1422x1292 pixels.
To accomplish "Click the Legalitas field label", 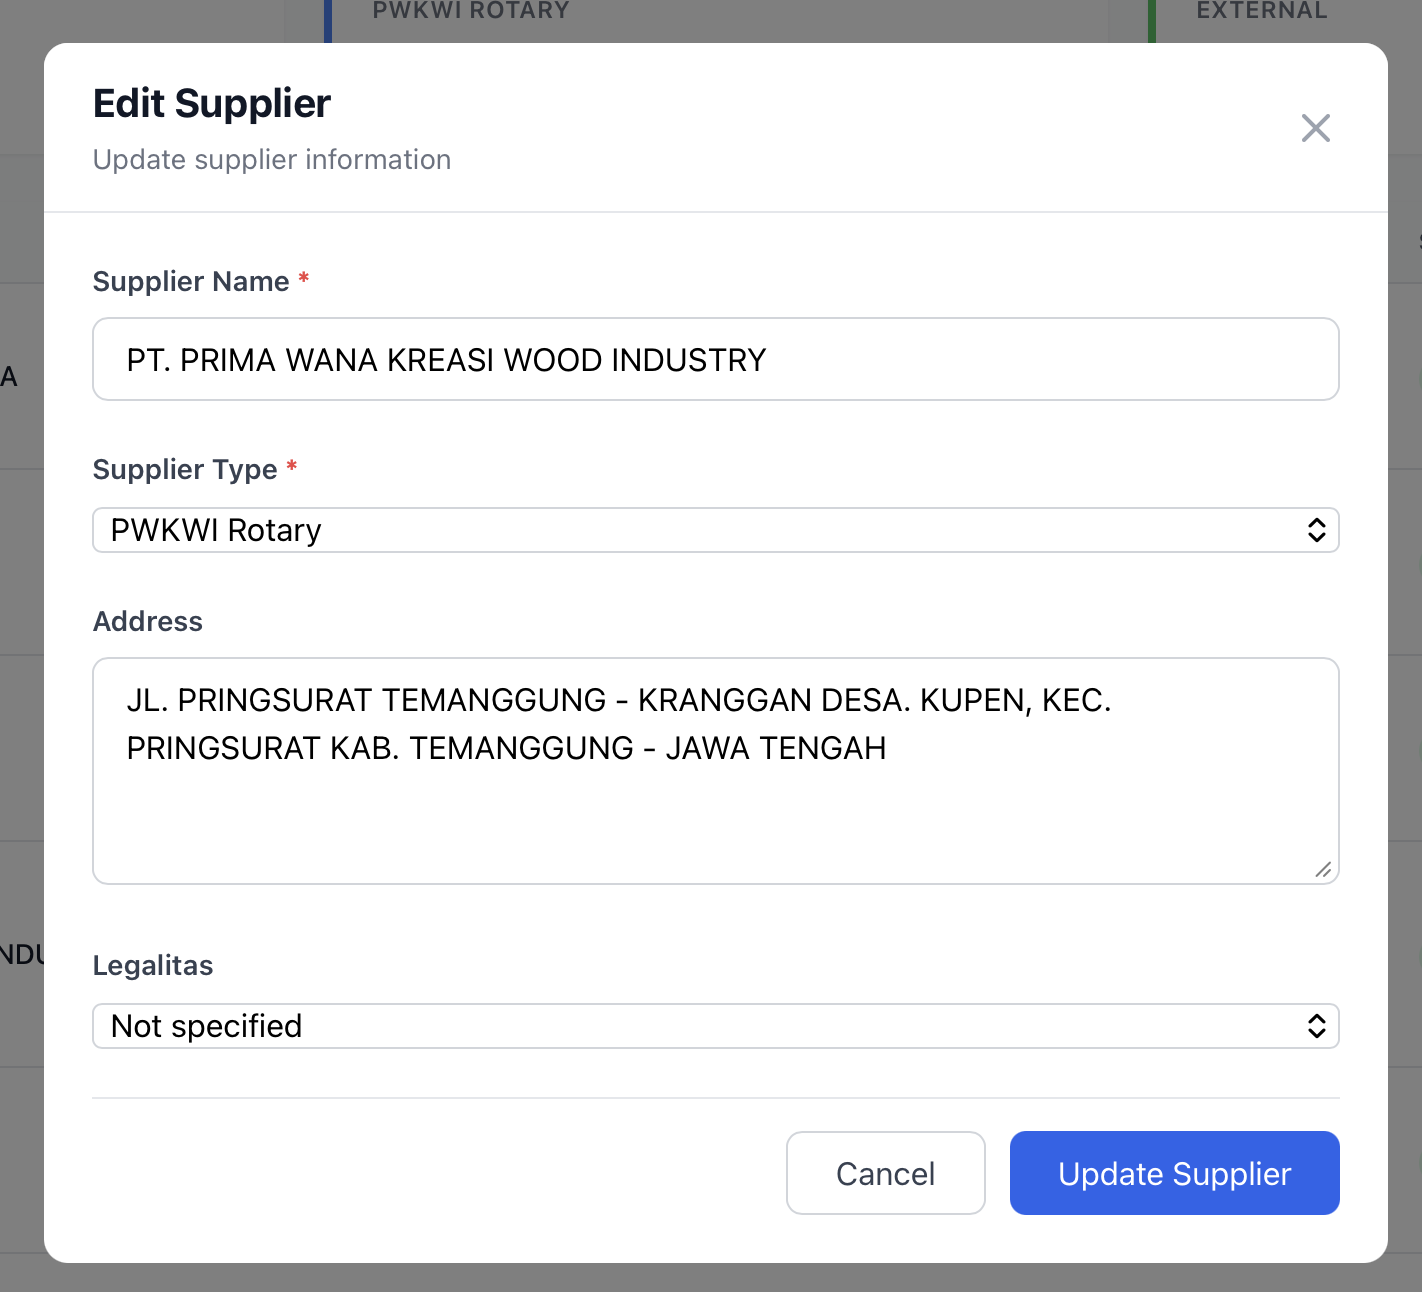I will [x=153, y=966].
